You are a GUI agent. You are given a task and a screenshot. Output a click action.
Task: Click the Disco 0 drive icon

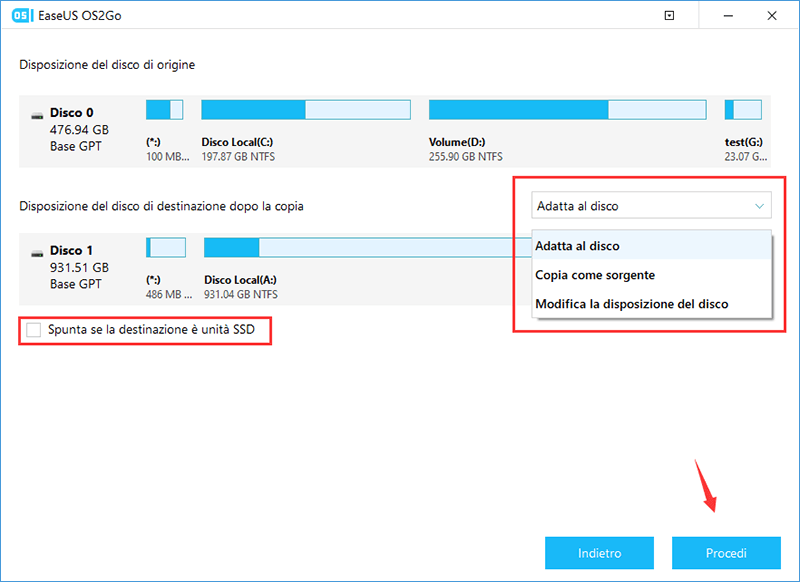37,116
